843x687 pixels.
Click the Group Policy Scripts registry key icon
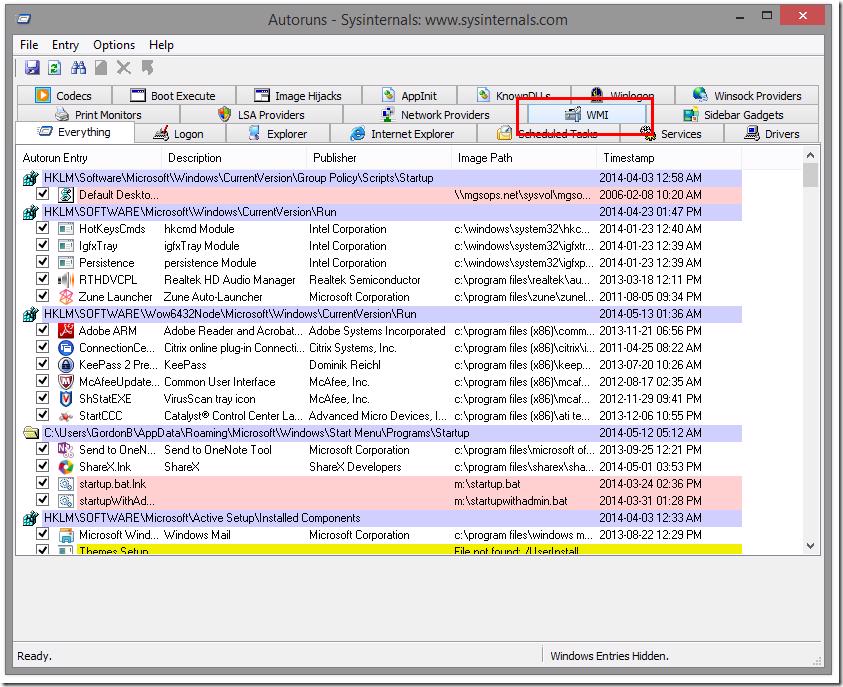pyautogui.click(x=31, y=178)
